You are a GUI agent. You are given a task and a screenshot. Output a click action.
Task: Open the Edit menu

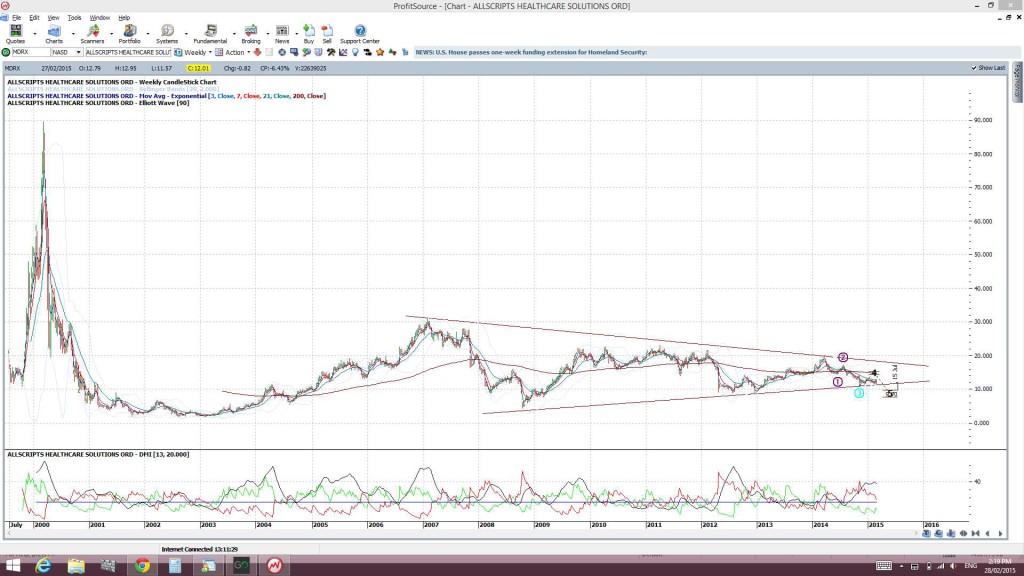34,18
